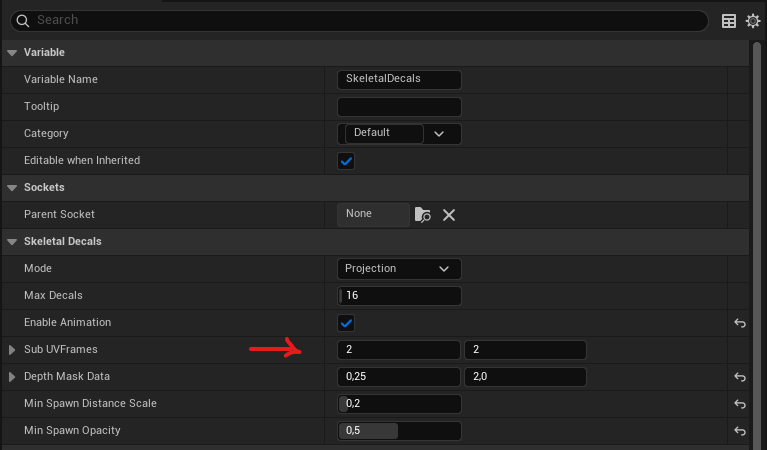Expand the Depth Mask Data property
Screen dimensions: 767x450
[x=12, y=377]
